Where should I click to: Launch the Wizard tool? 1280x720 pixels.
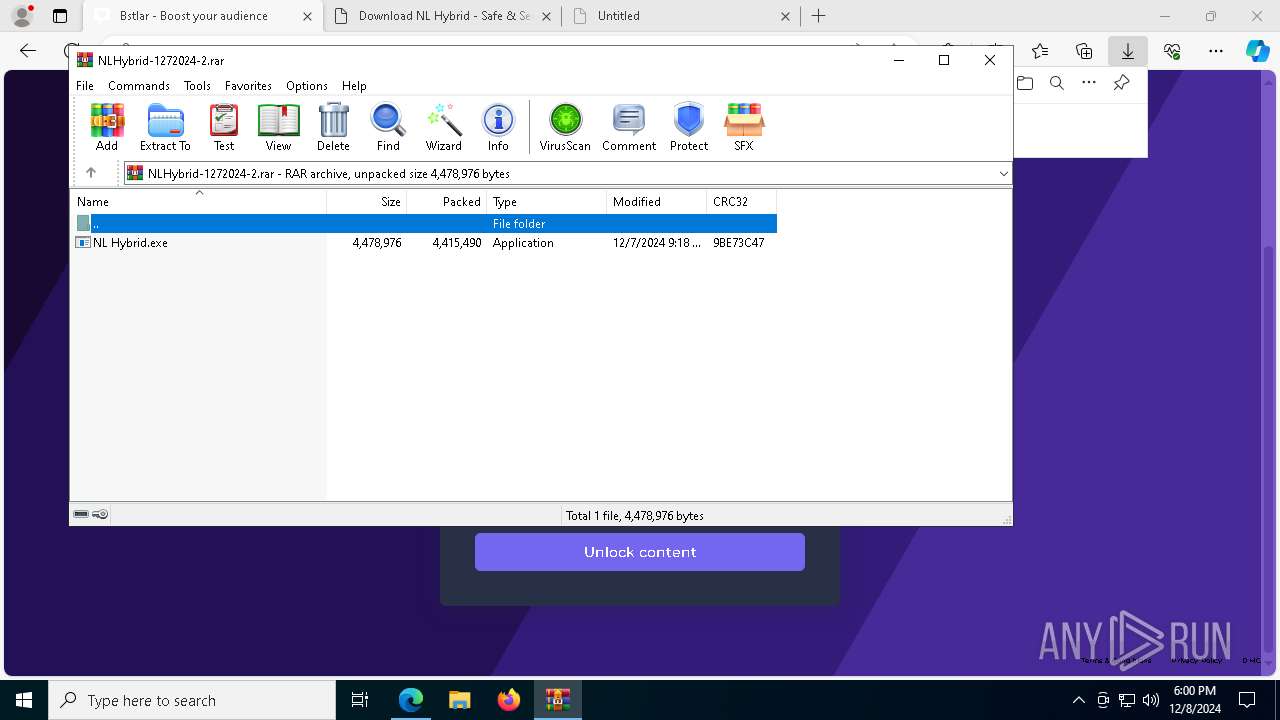[444, 127]
